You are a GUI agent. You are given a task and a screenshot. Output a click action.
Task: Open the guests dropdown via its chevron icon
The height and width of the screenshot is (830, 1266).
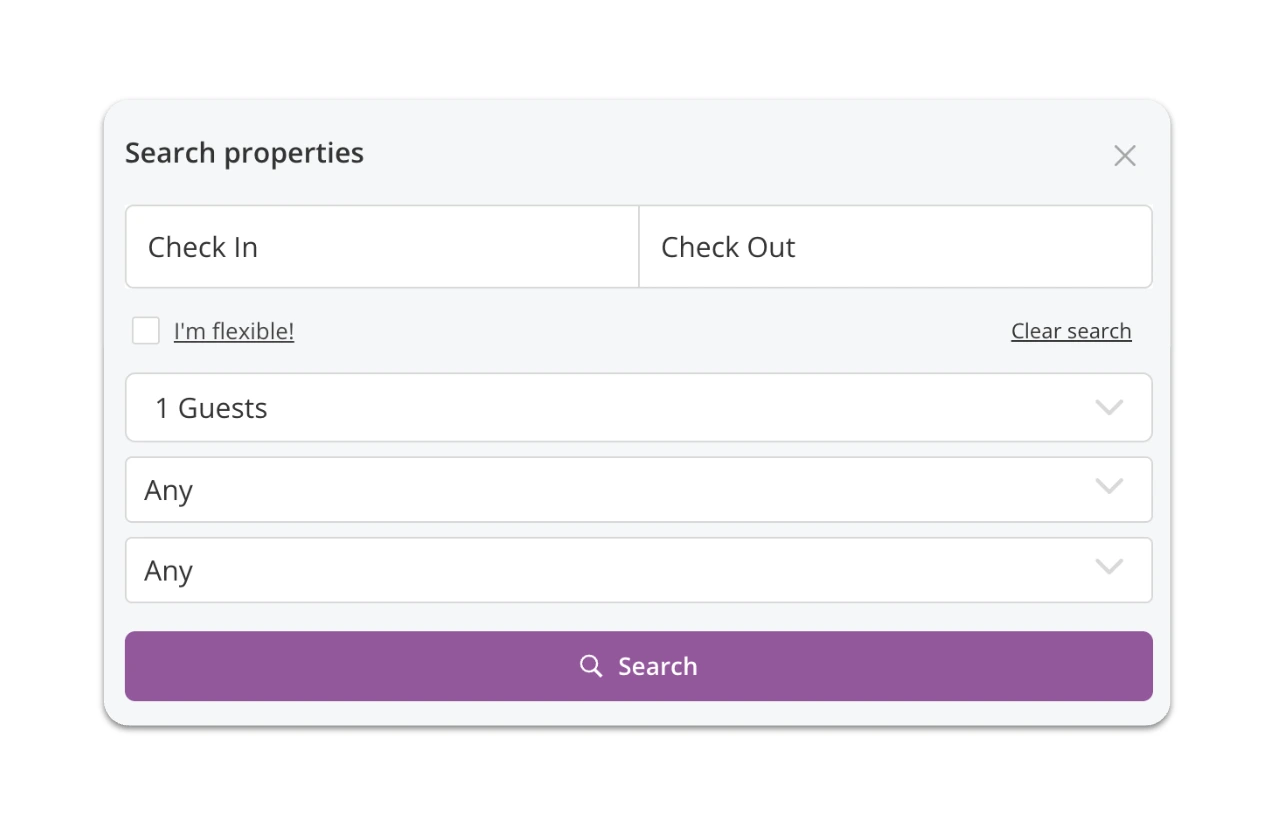click(1108, 408)
